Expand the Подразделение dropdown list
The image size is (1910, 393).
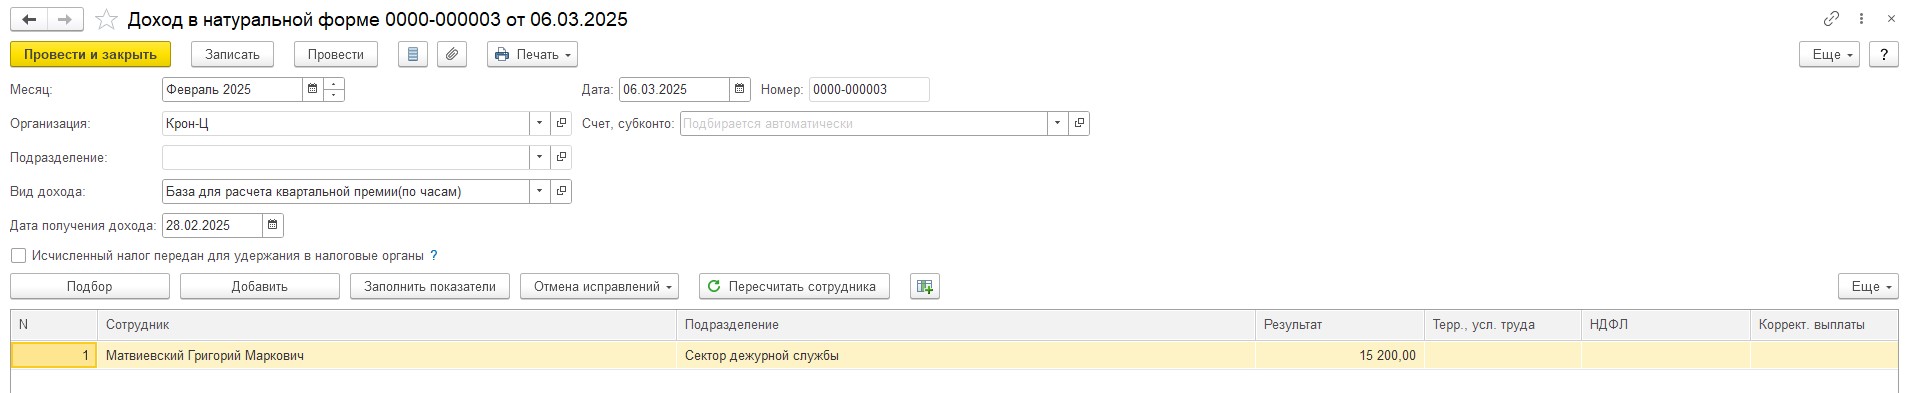point(540,157)
